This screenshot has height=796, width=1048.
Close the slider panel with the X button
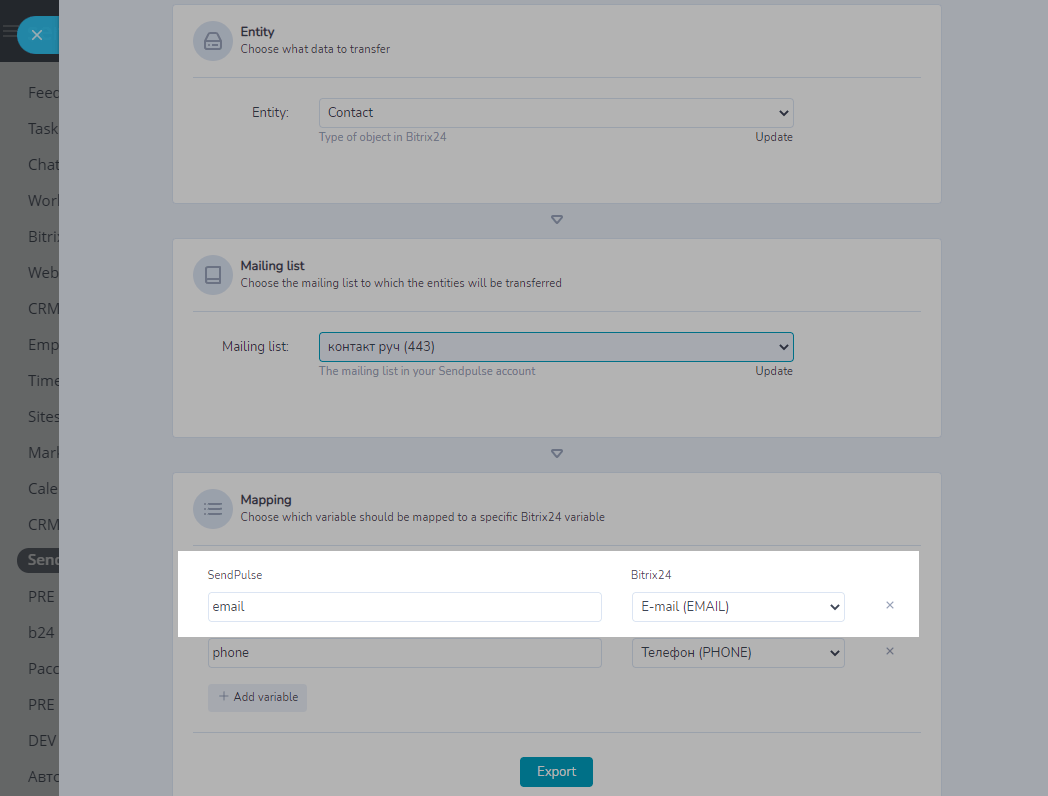(x=37, y=35)
